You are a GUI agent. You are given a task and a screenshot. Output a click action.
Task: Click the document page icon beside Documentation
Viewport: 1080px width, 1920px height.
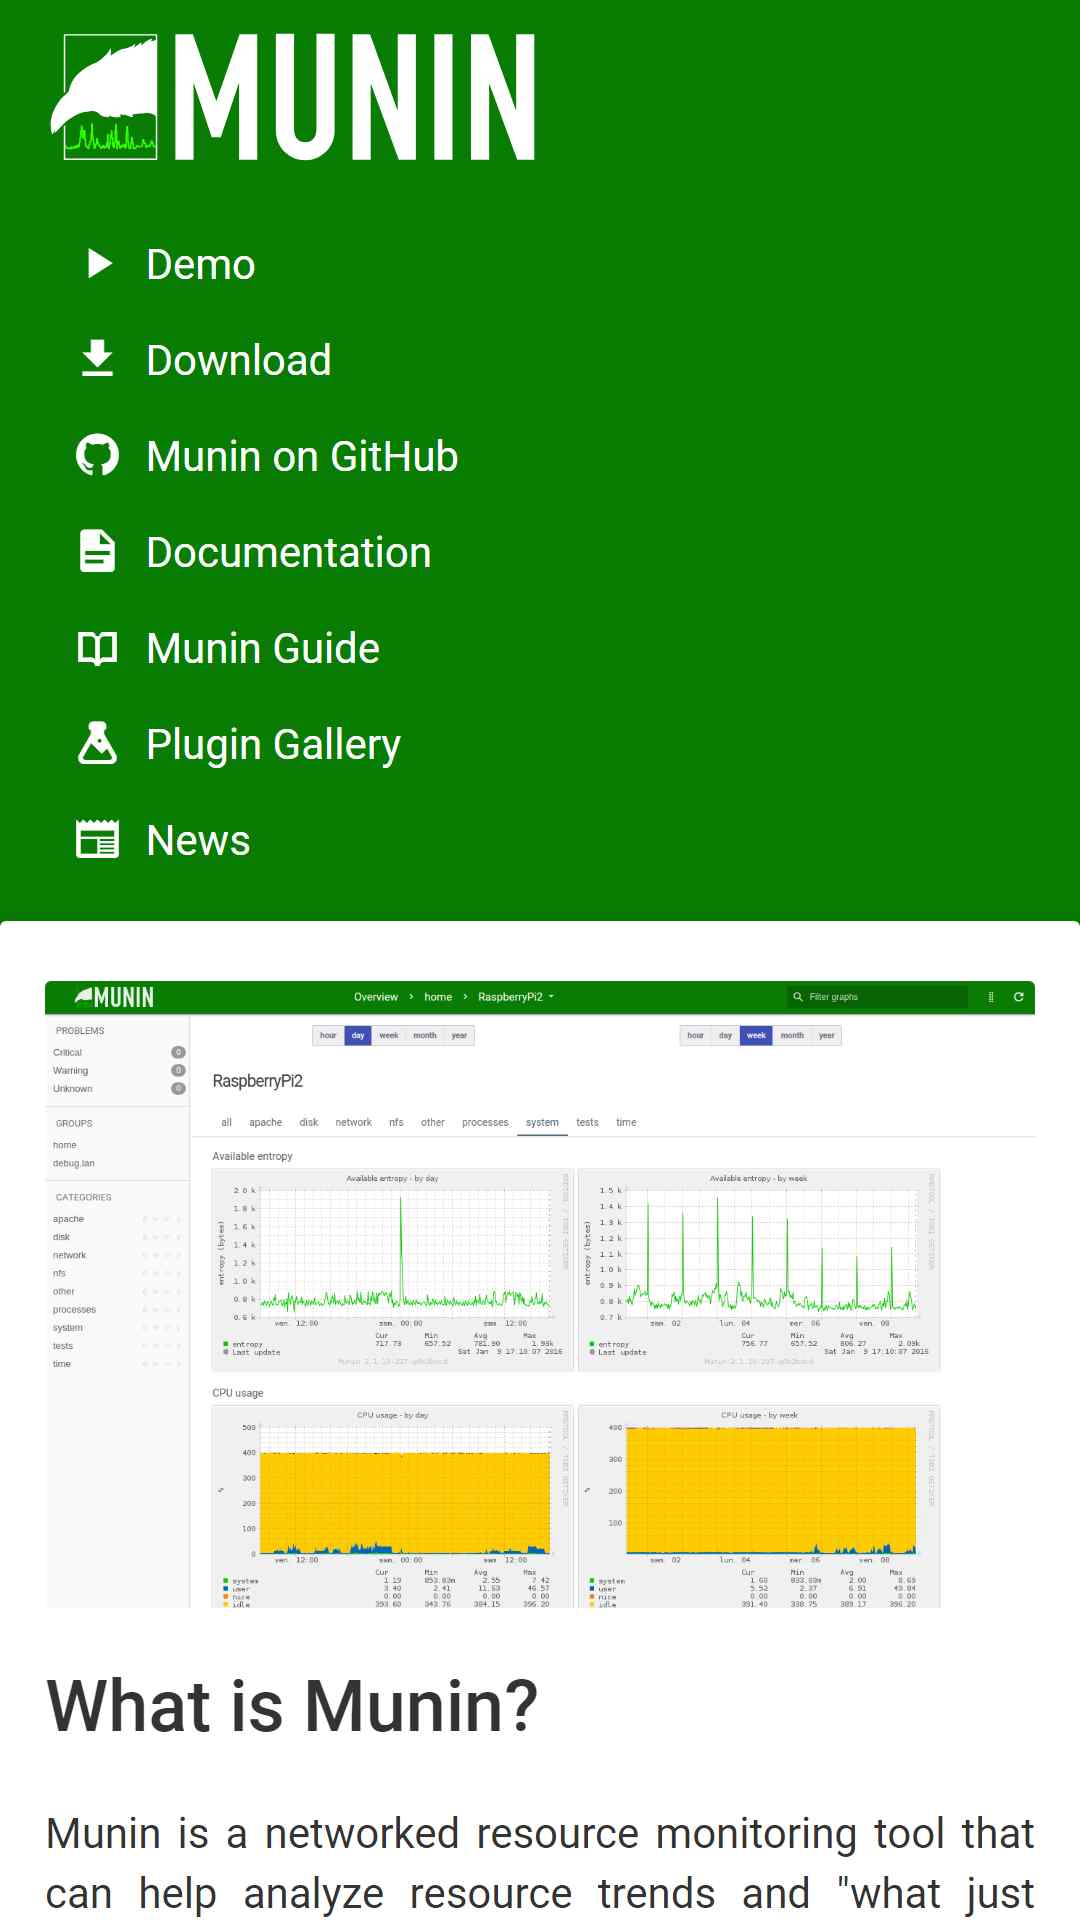point(97,552)
